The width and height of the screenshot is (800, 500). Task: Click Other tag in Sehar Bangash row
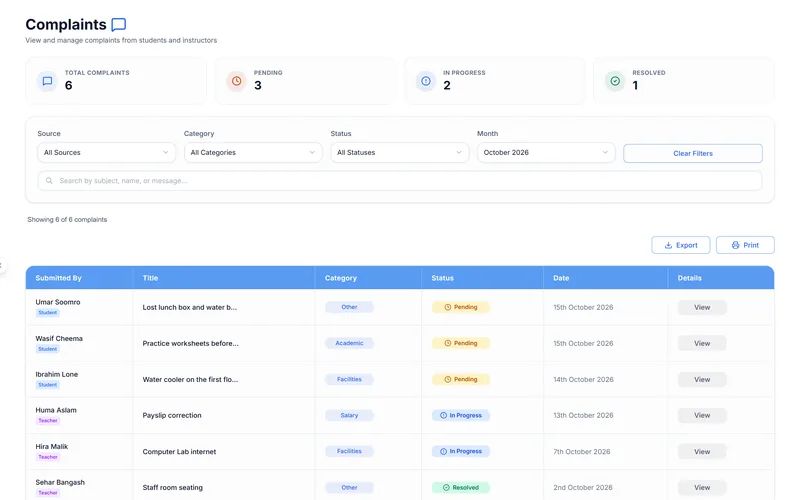coord(349,487)
